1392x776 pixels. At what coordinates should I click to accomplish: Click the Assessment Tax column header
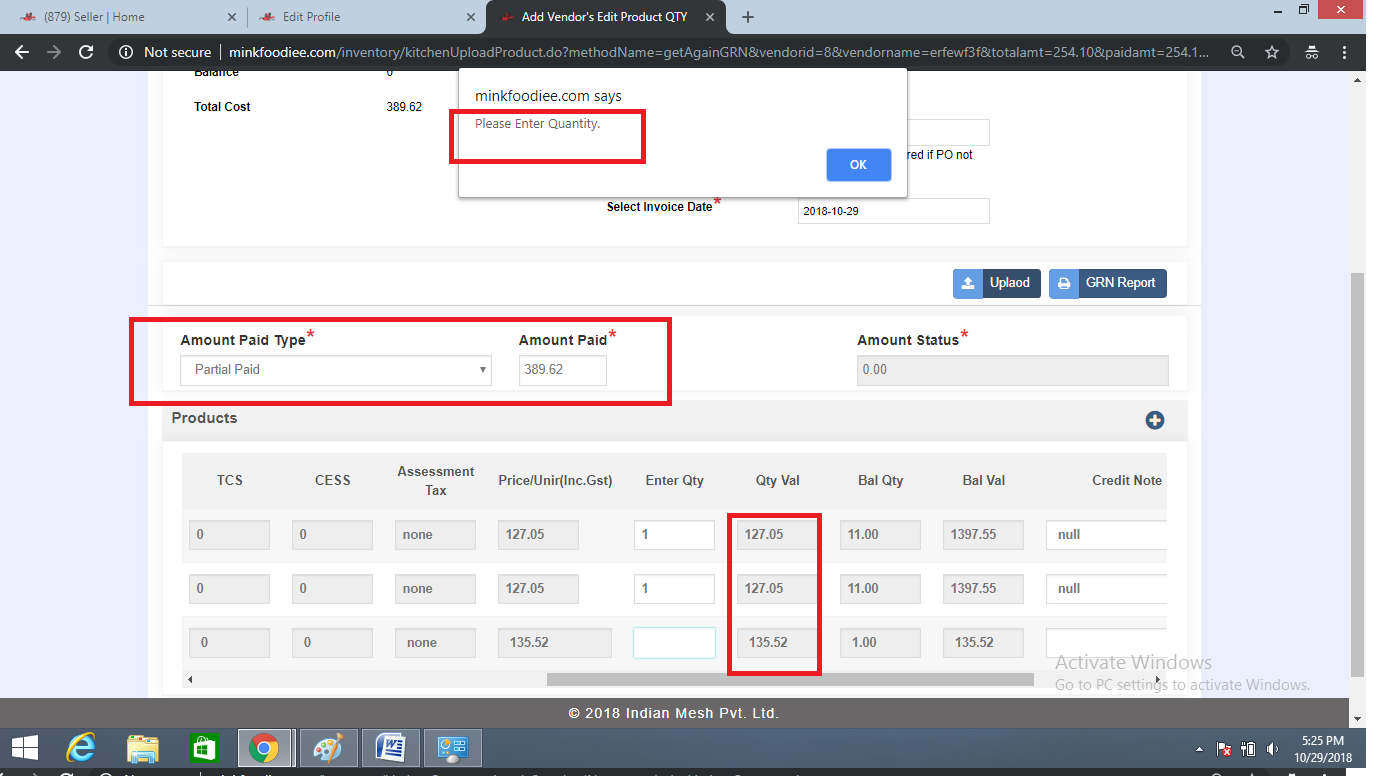click(435, 481)
